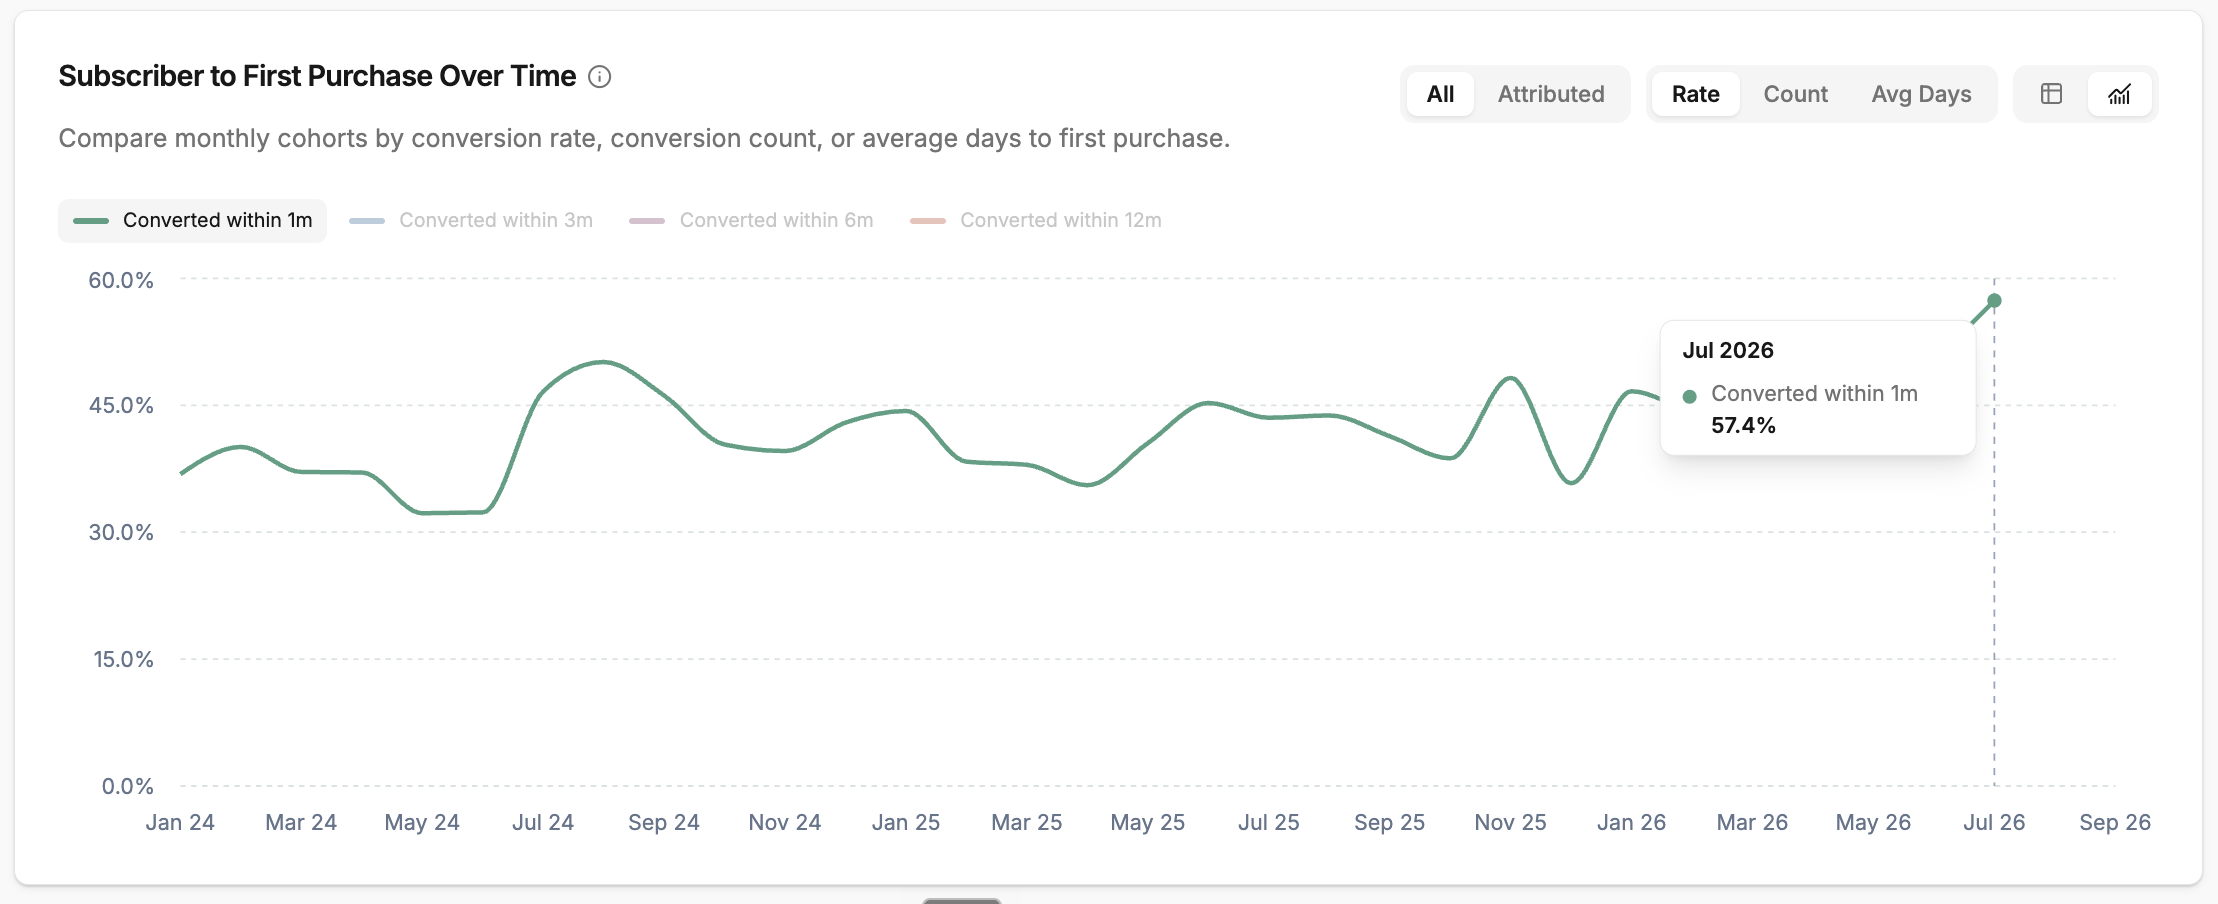This screenshot has height=904, width=2218.
Task: Click the Jul 2026 data point marker
Action: point(1994,301)
